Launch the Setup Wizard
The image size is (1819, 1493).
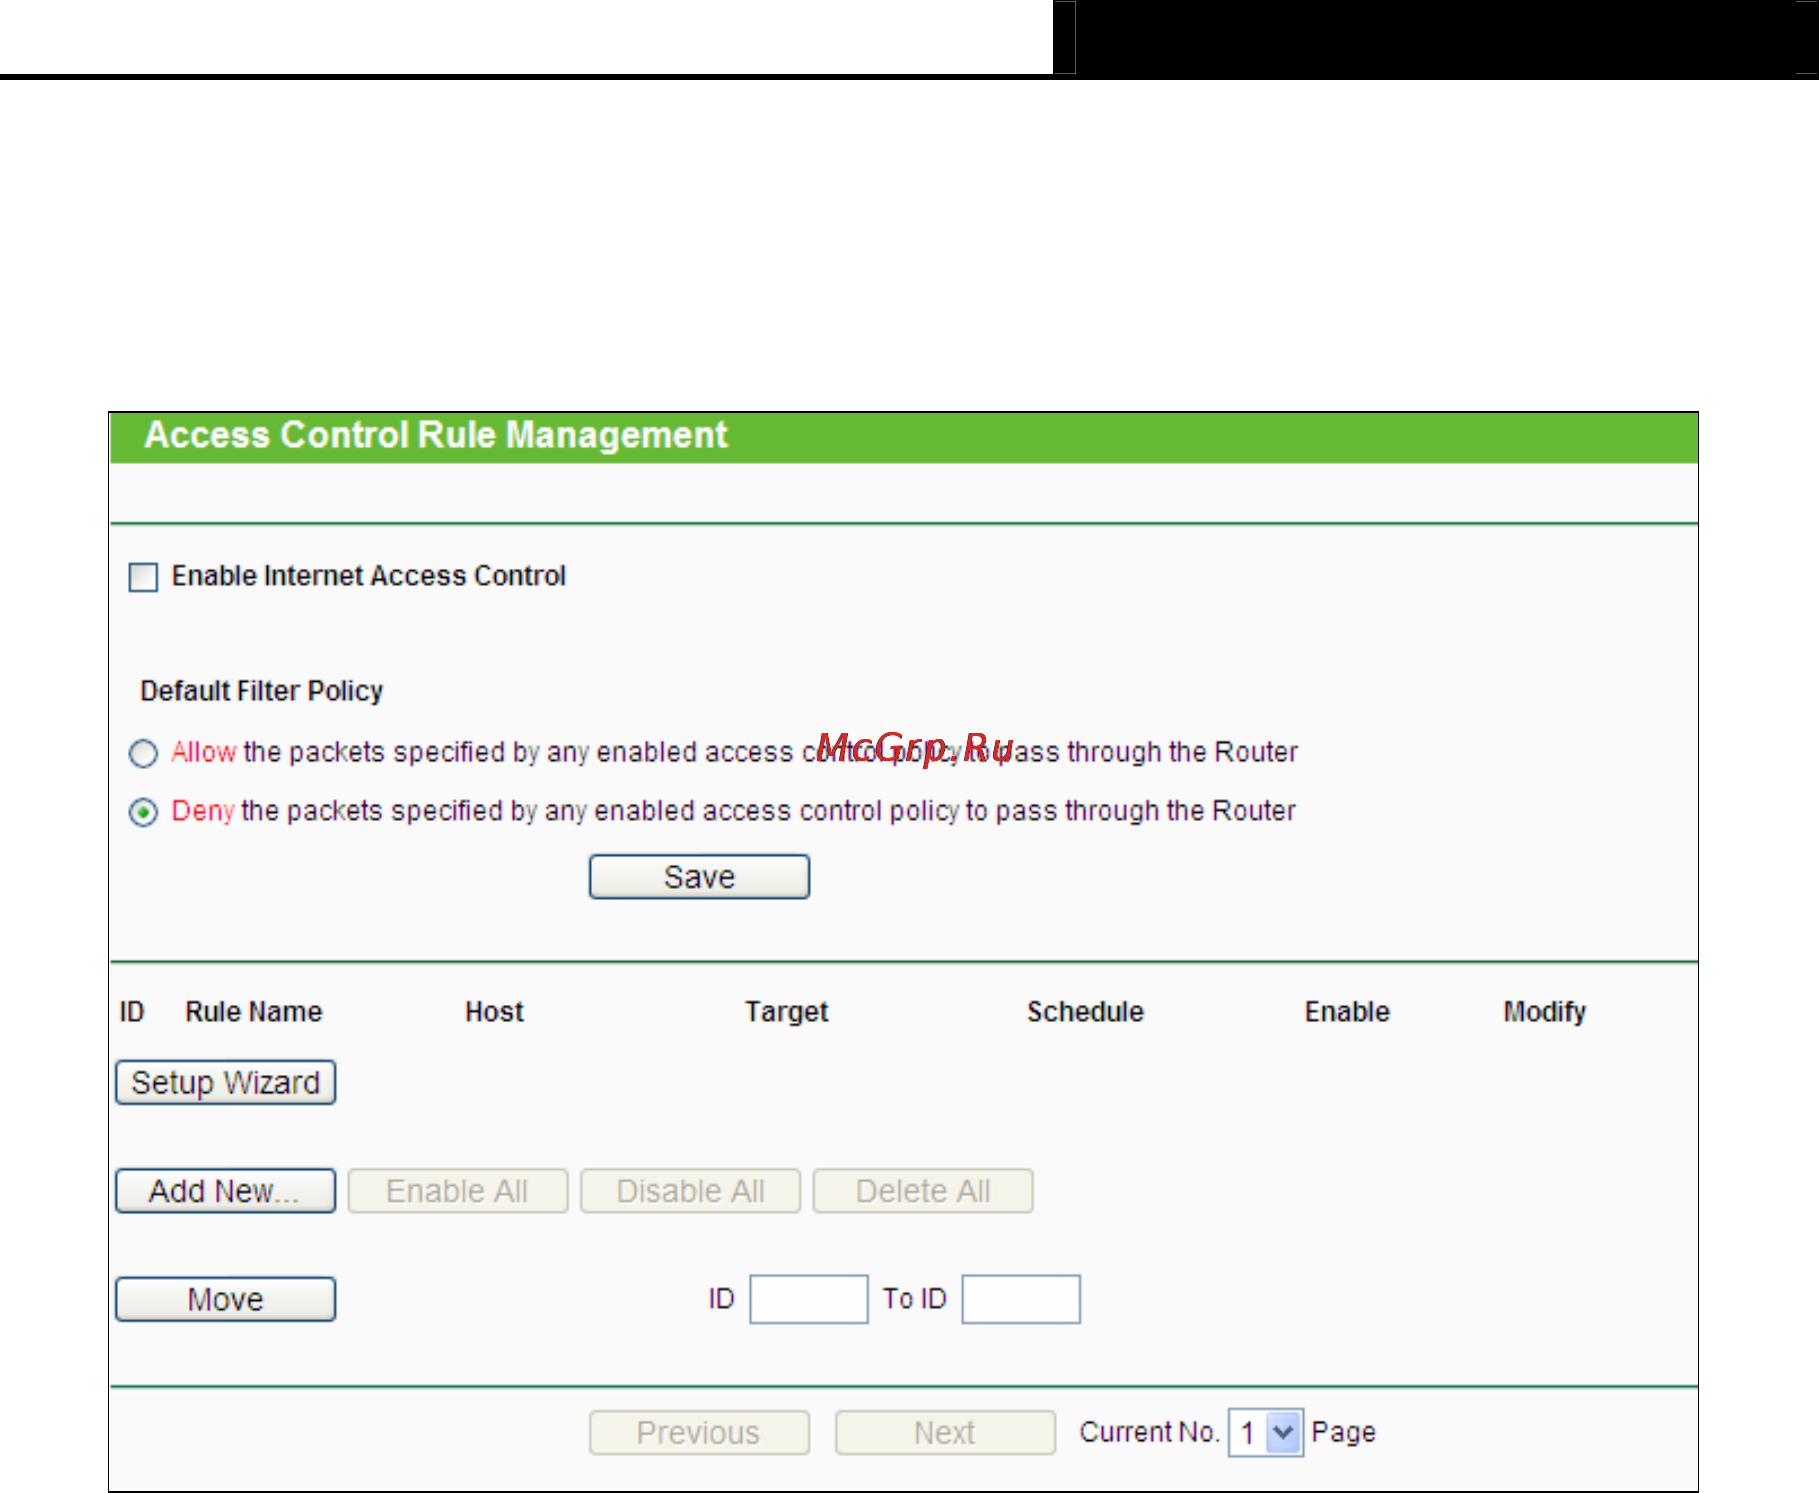(225, 1083)
